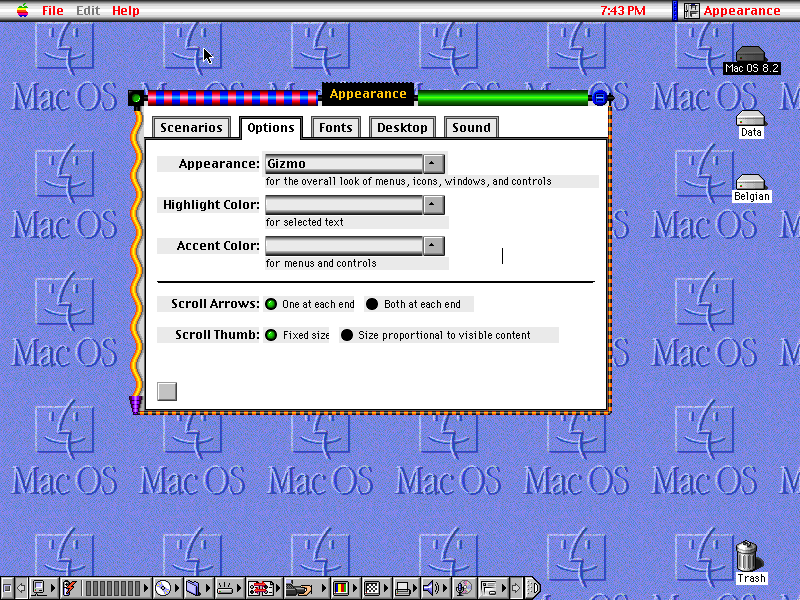This screenshot has width=800, height=600.
Task: Switch to the Desktop tab
Action: click(x=402, y=128)
